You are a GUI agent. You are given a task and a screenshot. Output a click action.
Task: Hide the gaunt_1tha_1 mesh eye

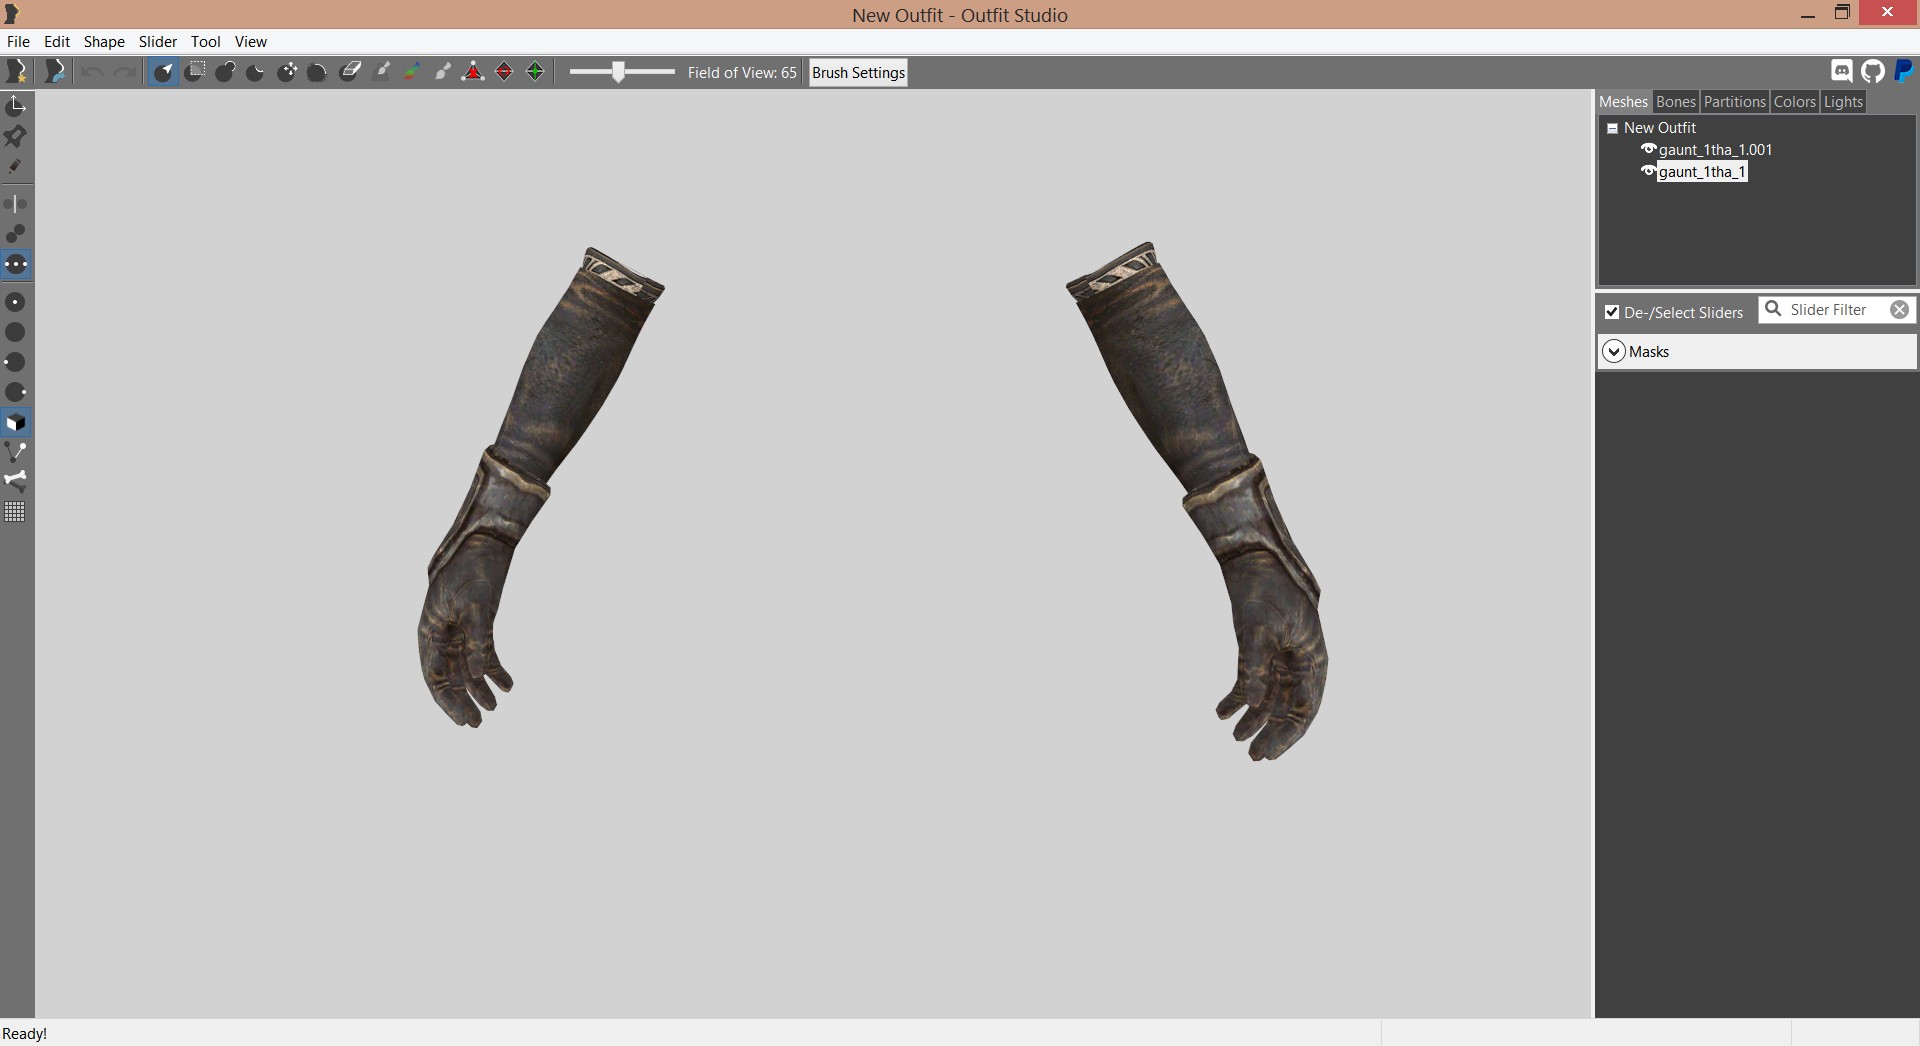click(1648, 171)
